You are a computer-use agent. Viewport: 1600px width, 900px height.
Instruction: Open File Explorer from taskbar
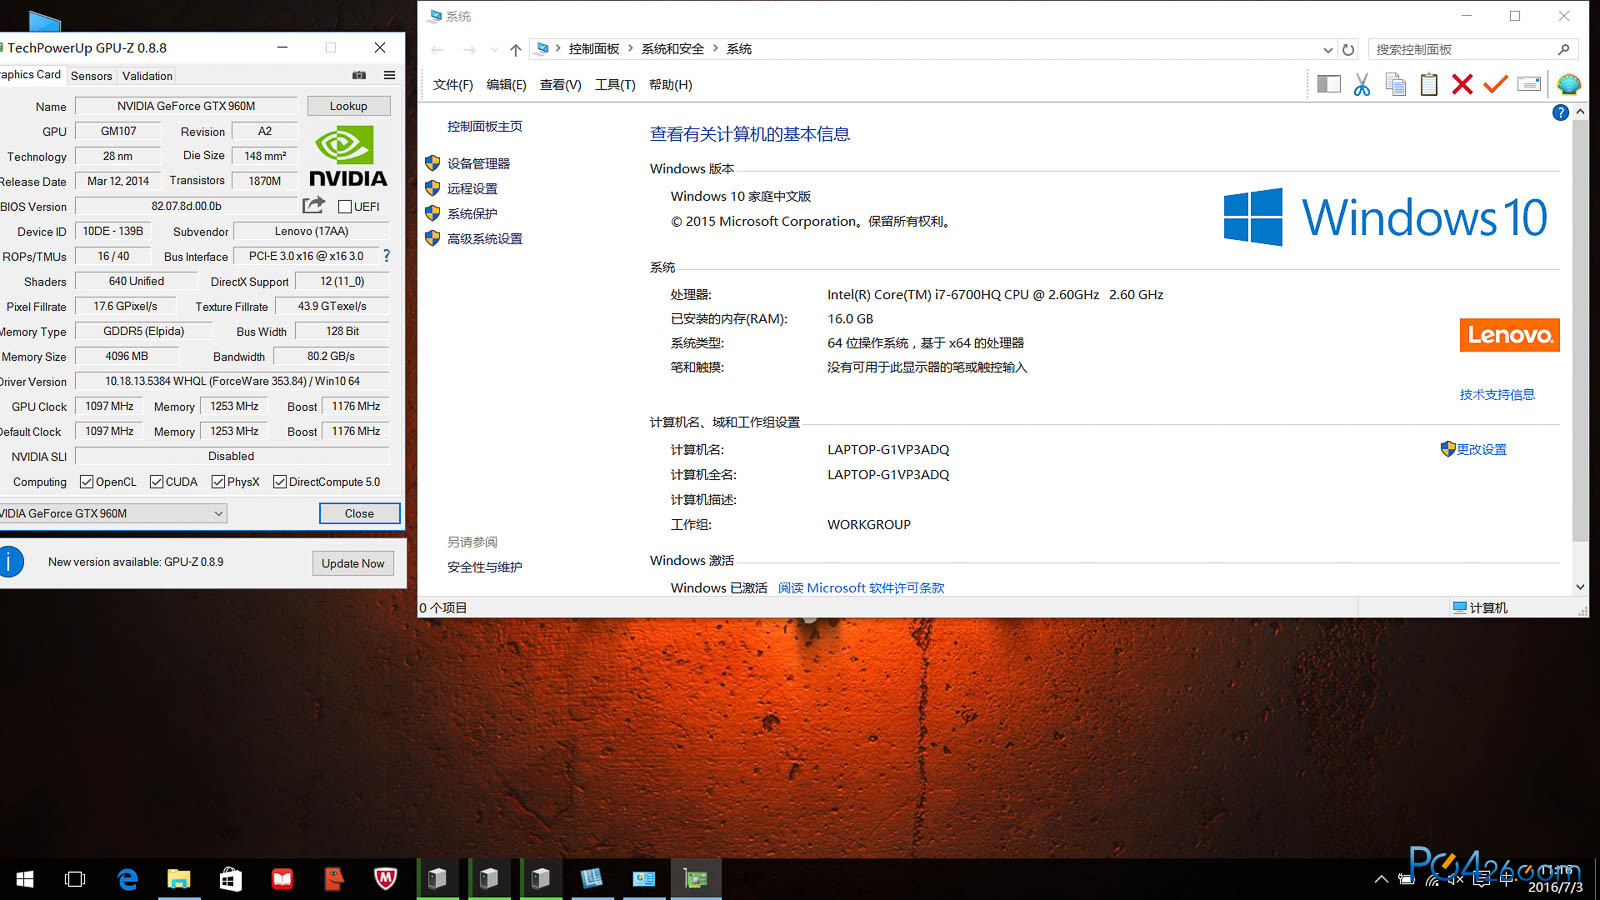coord(179,879)
